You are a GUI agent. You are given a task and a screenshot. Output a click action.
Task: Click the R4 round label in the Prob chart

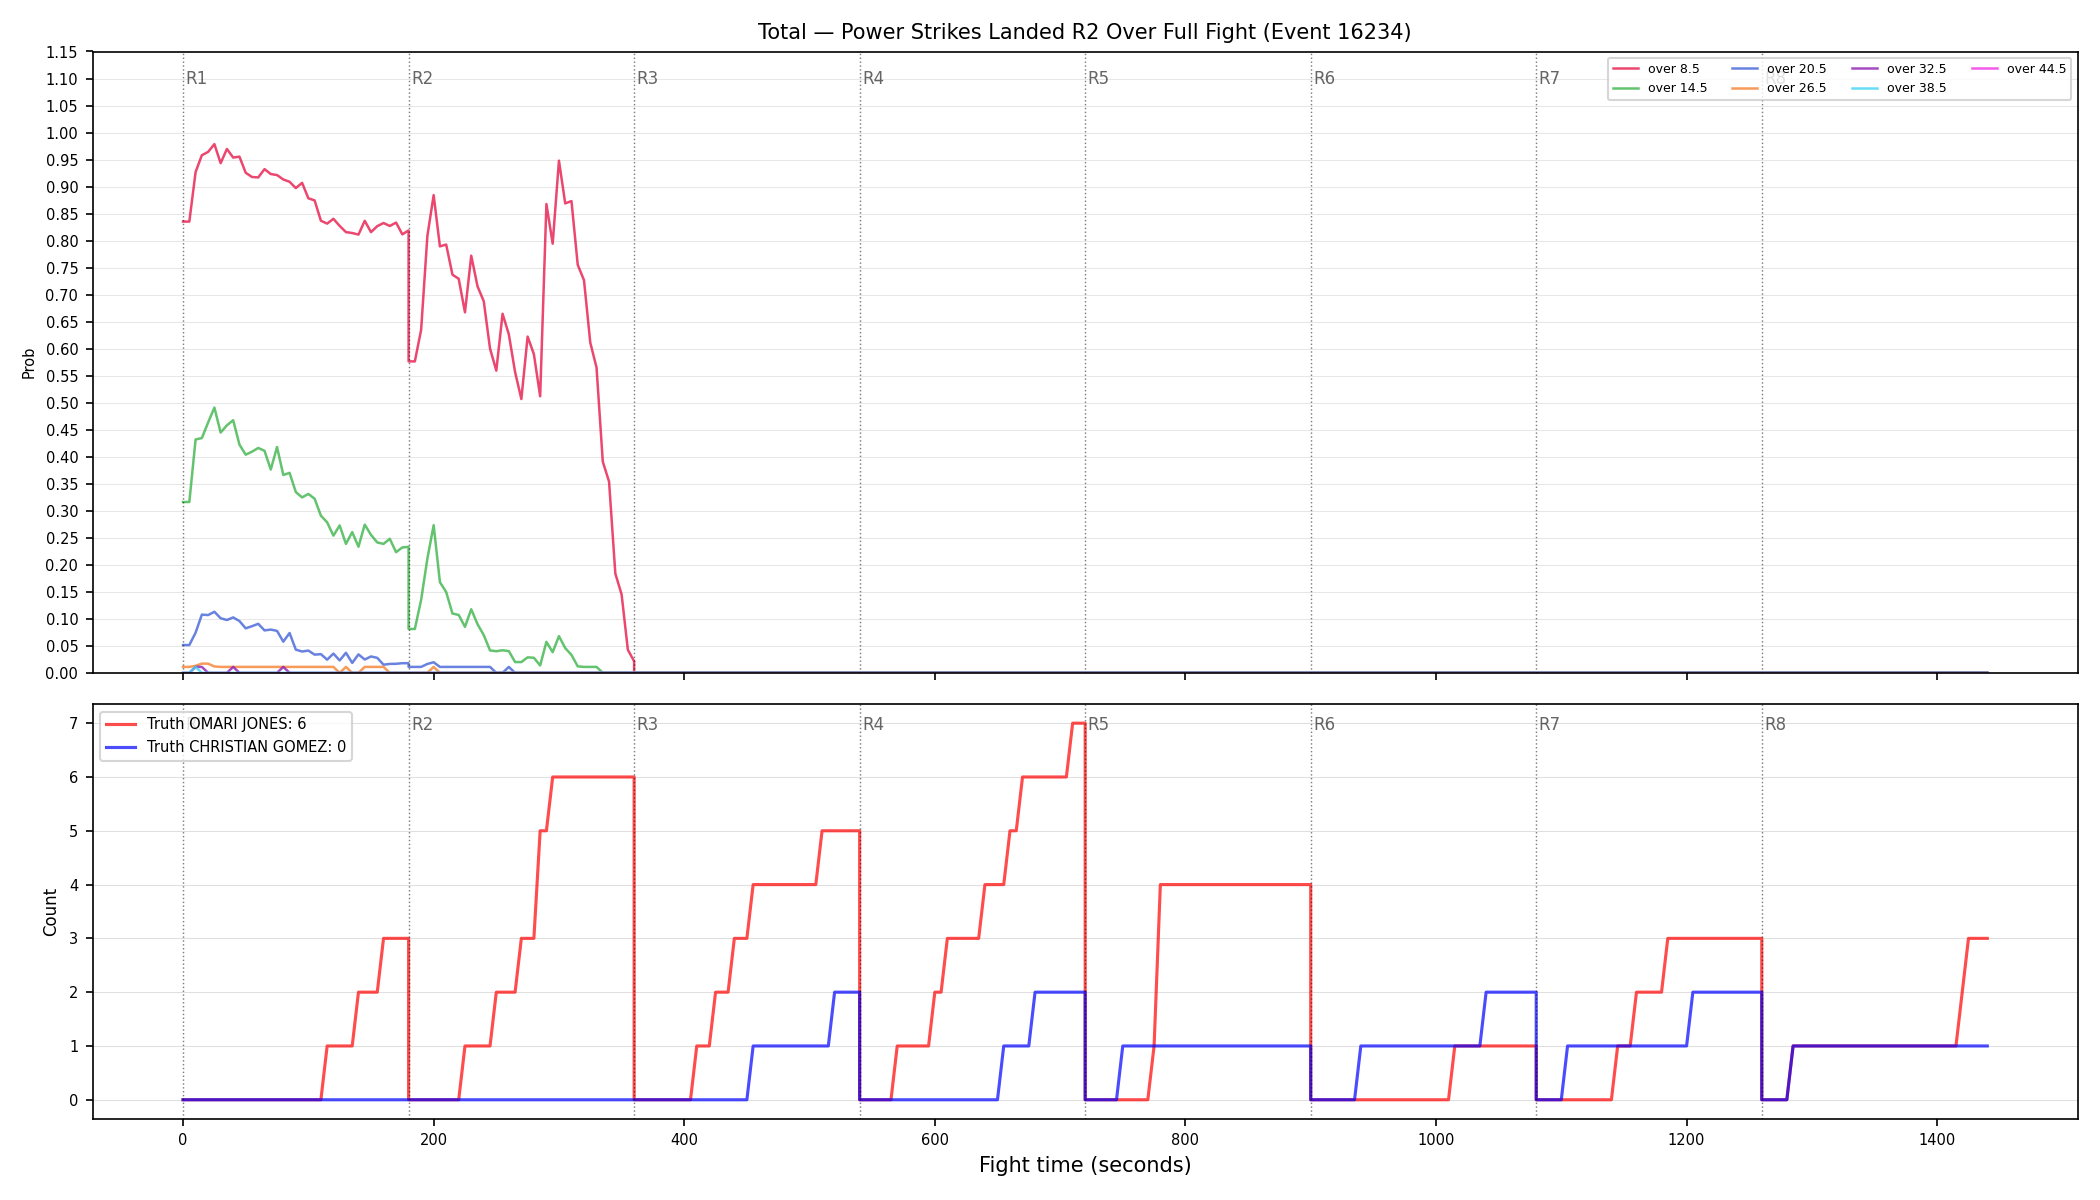click(x=873, y=78)
